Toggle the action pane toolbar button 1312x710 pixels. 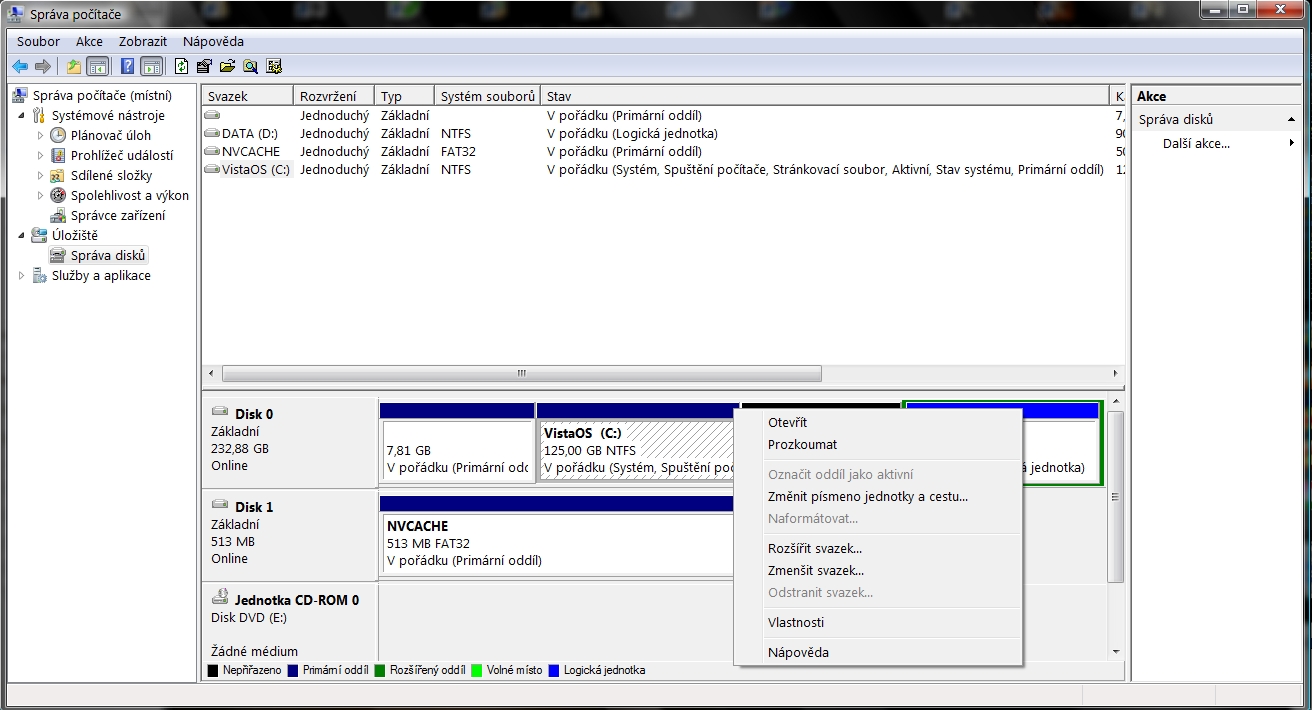152,67
